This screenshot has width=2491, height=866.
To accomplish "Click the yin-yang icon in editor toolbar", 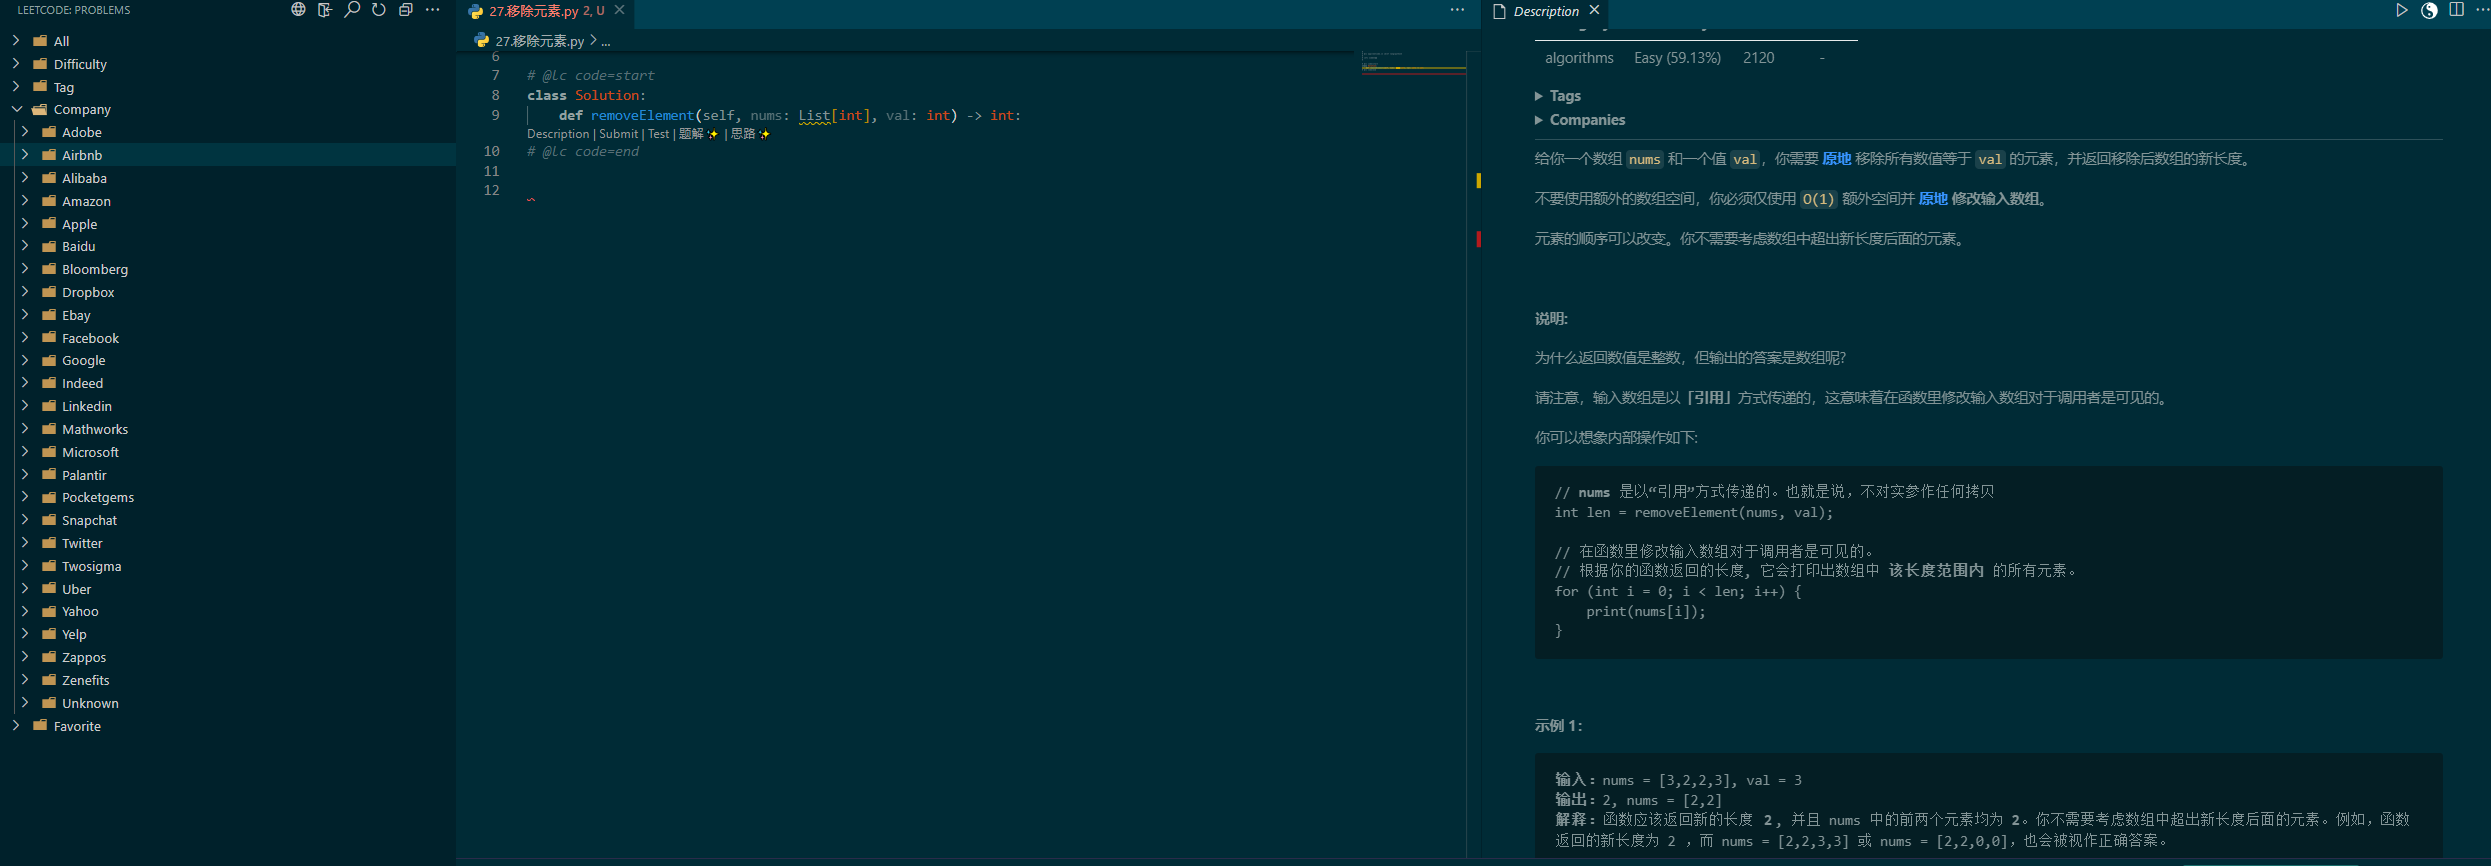I will (2429, 10).
